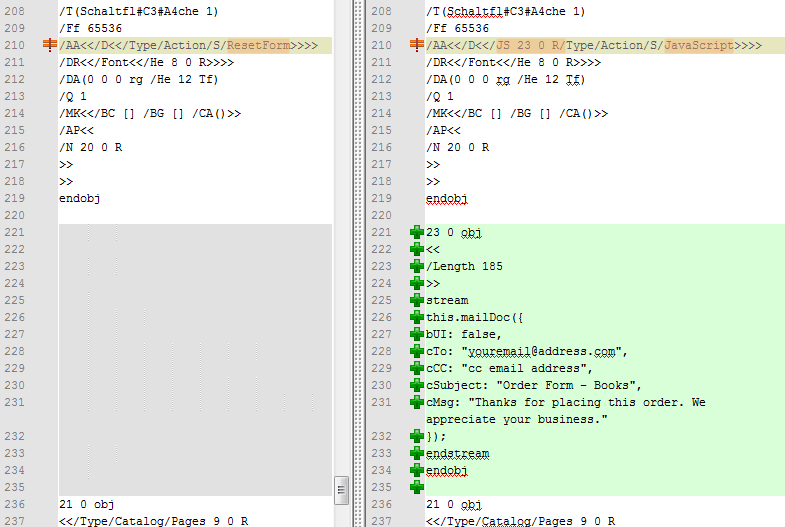This screenshot has width=785, height=527.
Task: Click 'ResetForm' in the left pane line 210
Action: (258, 45)
